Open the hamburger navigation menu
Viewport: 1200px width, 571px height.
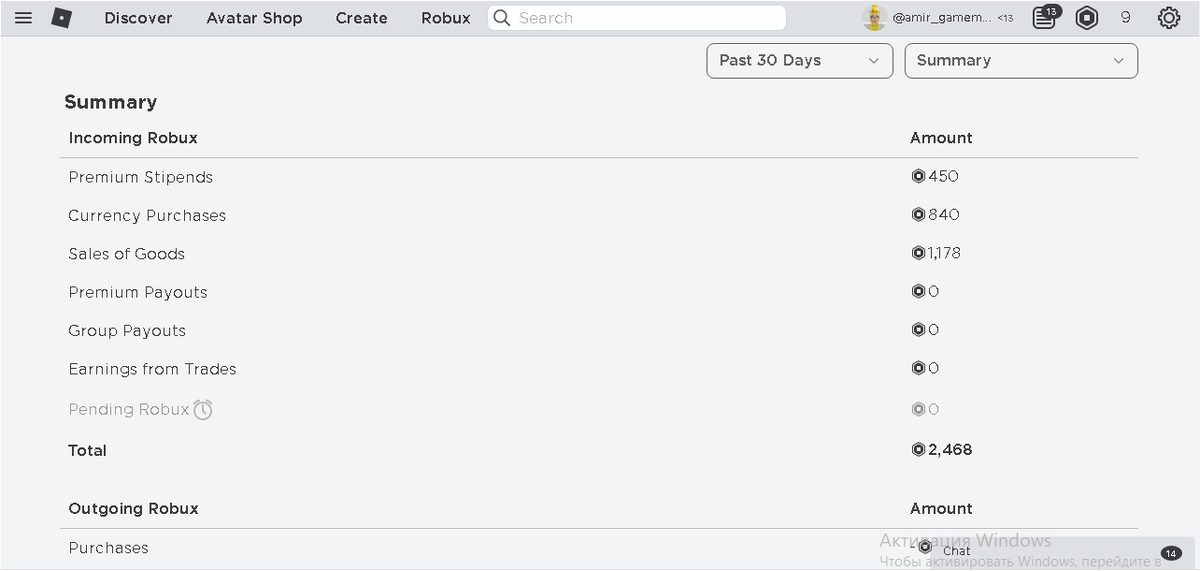coord(23,18)
